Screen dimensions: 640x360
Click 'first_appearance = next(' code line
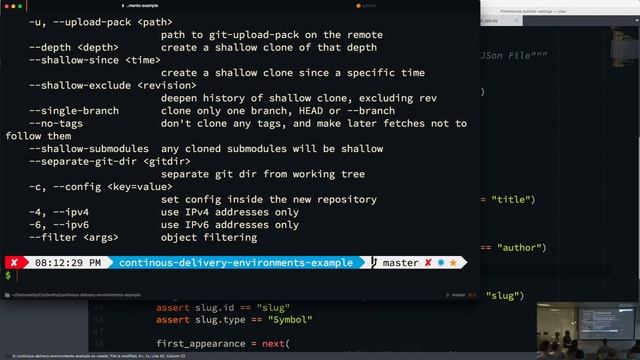click(223, 344)
